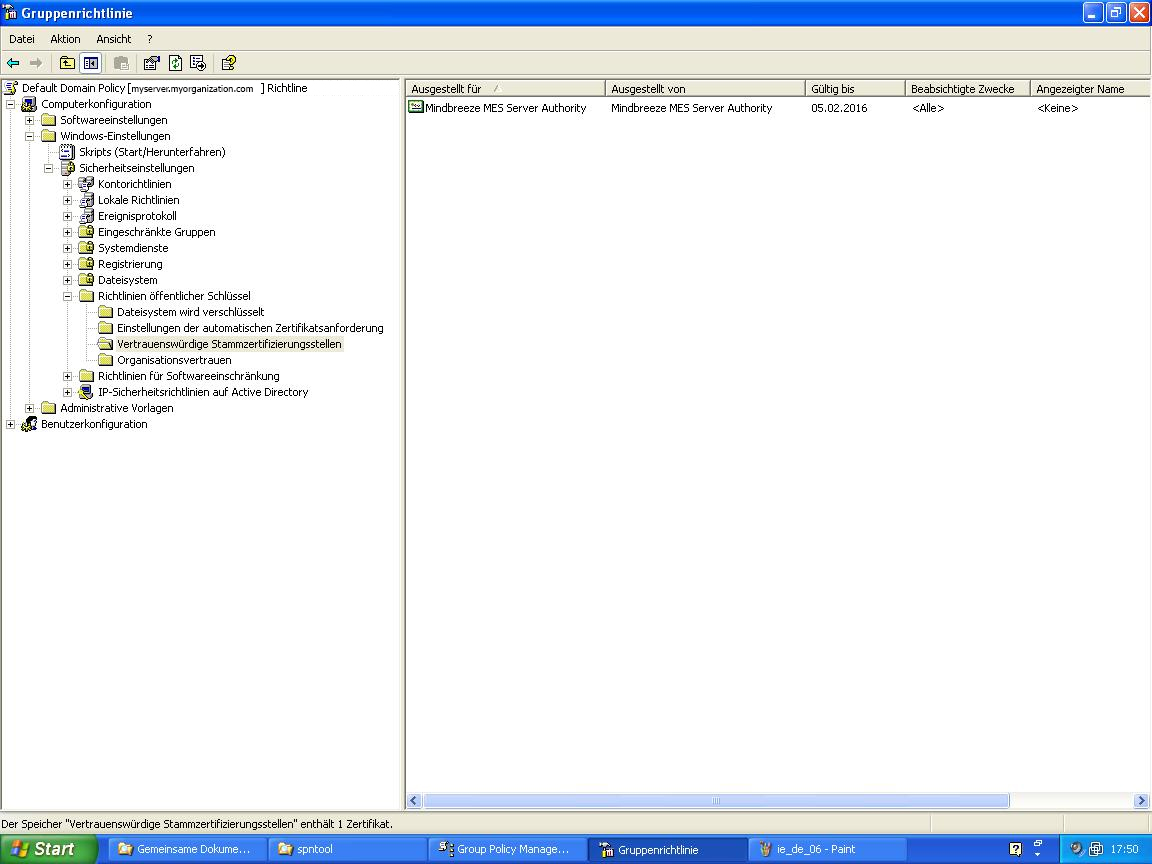Image resolution: width=1152 pixels, height=864 pixels.
Task: Toggle the console tree show/hide icon
Action: (91, 63)
